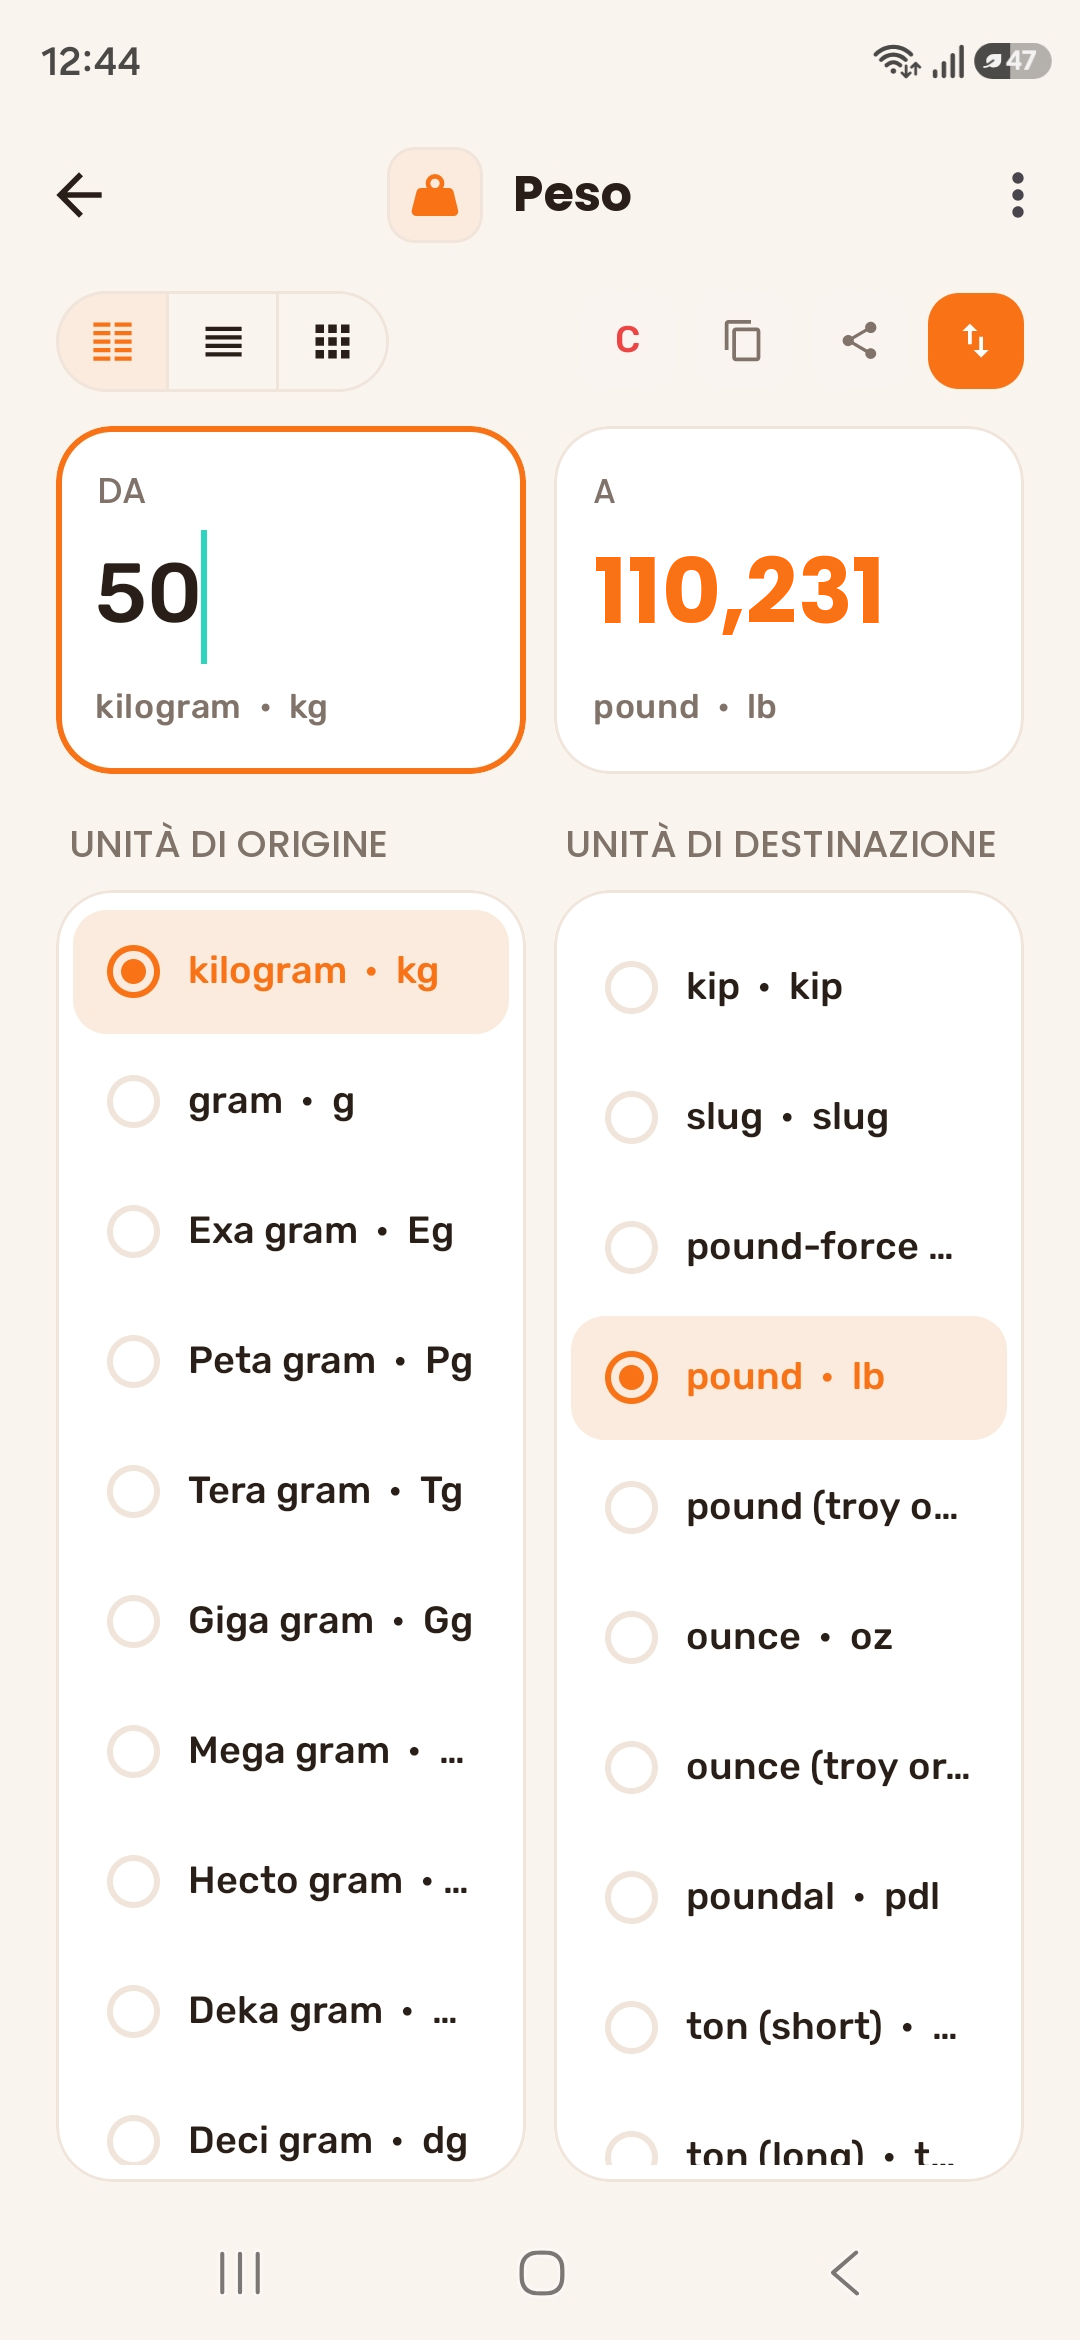
Task: Choose ounce as destination unit
Action: [789, 1637]
